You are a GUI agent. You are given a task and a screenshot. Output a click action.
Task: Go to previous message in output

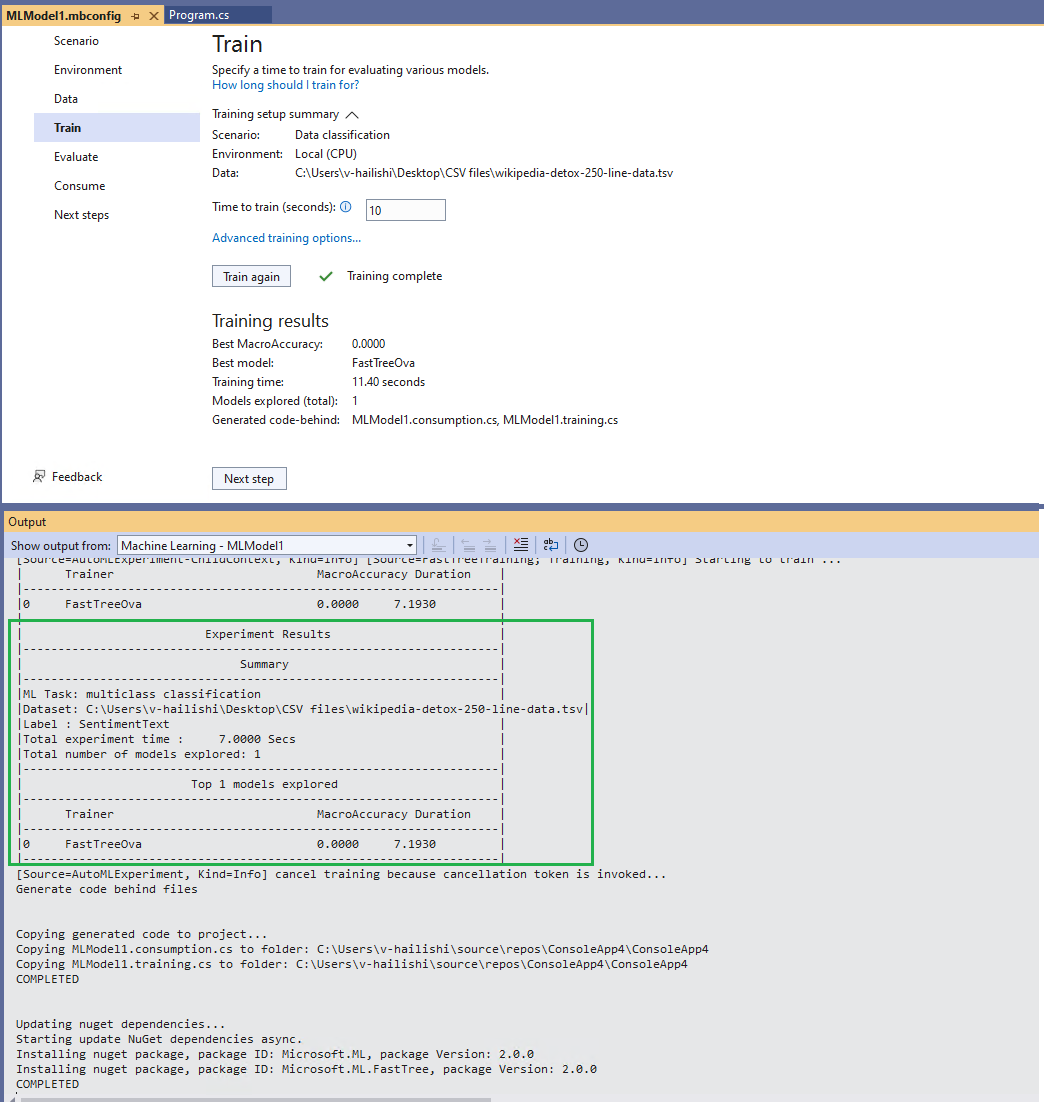click(x=468, y=544)
